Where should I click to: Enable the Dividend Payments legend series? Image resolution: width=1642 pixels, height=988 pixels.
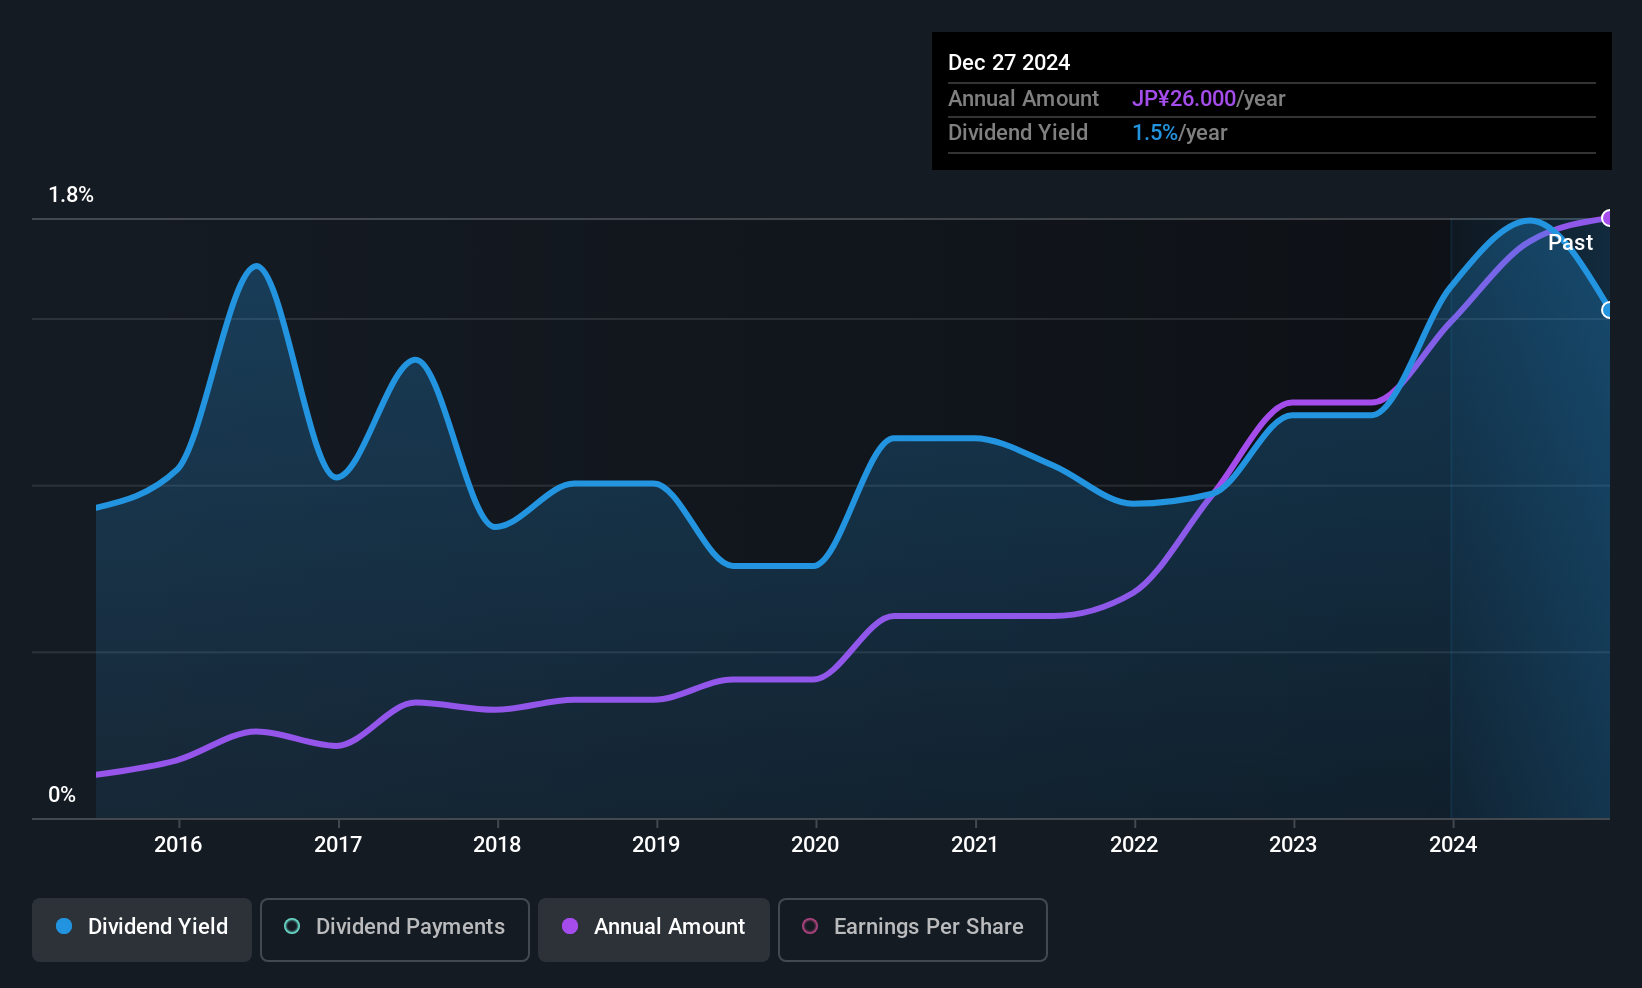coord(395,927)
